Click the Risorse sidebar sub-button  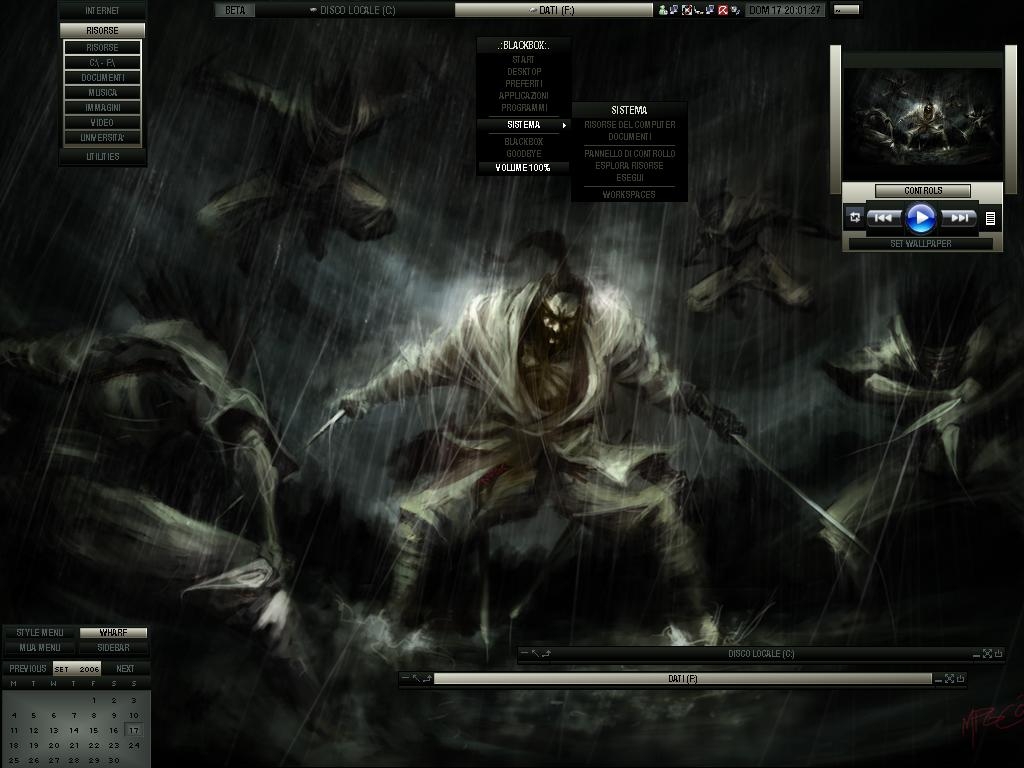(x=103, y=48)
